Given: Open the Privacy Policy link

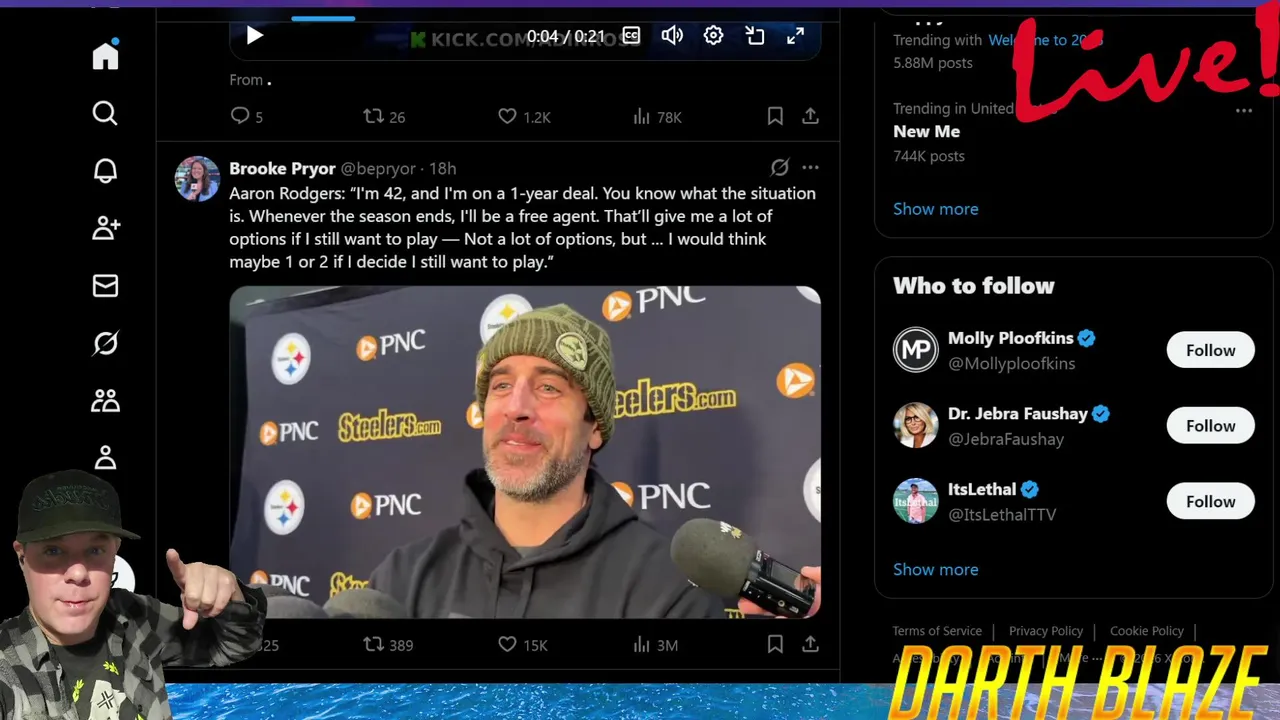Looking at the screenshot, I should (1046, 631).
